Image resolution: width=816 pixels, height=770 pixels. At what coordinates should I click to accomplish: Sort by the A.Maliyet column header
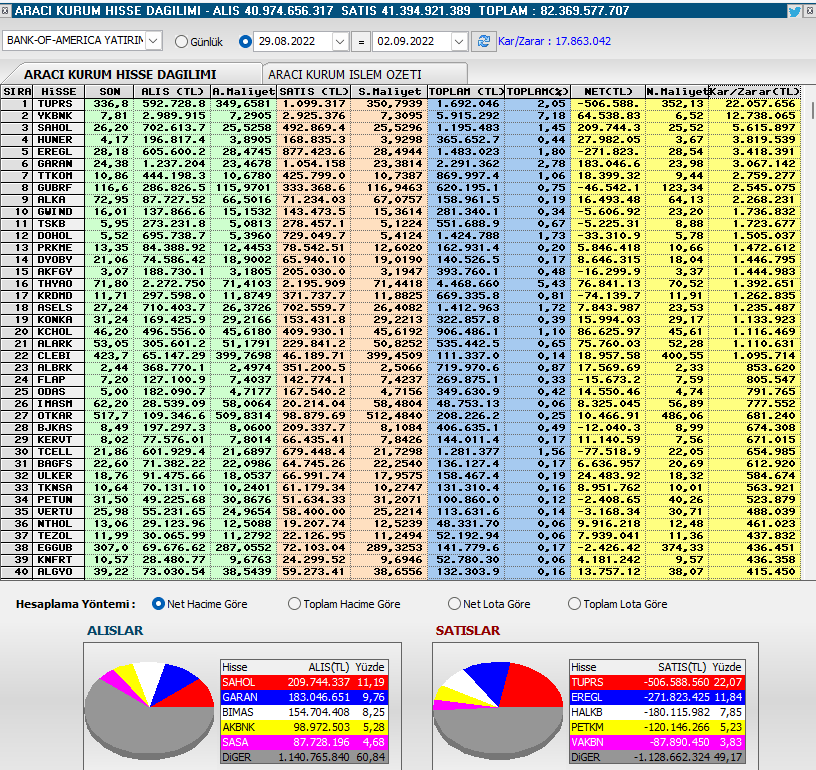click(244, 92)
